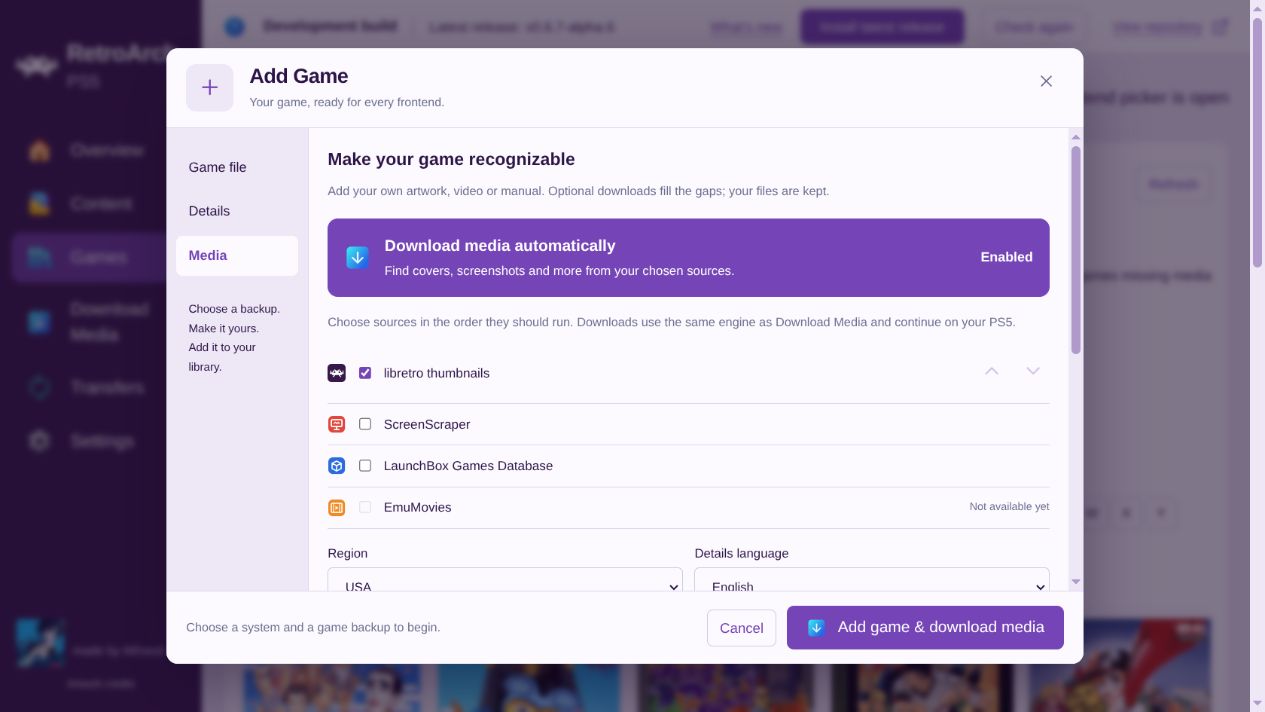Click the plus icon beside Add Game title
This screenshot has width=1265, height=712.
[x=210, y=88]
